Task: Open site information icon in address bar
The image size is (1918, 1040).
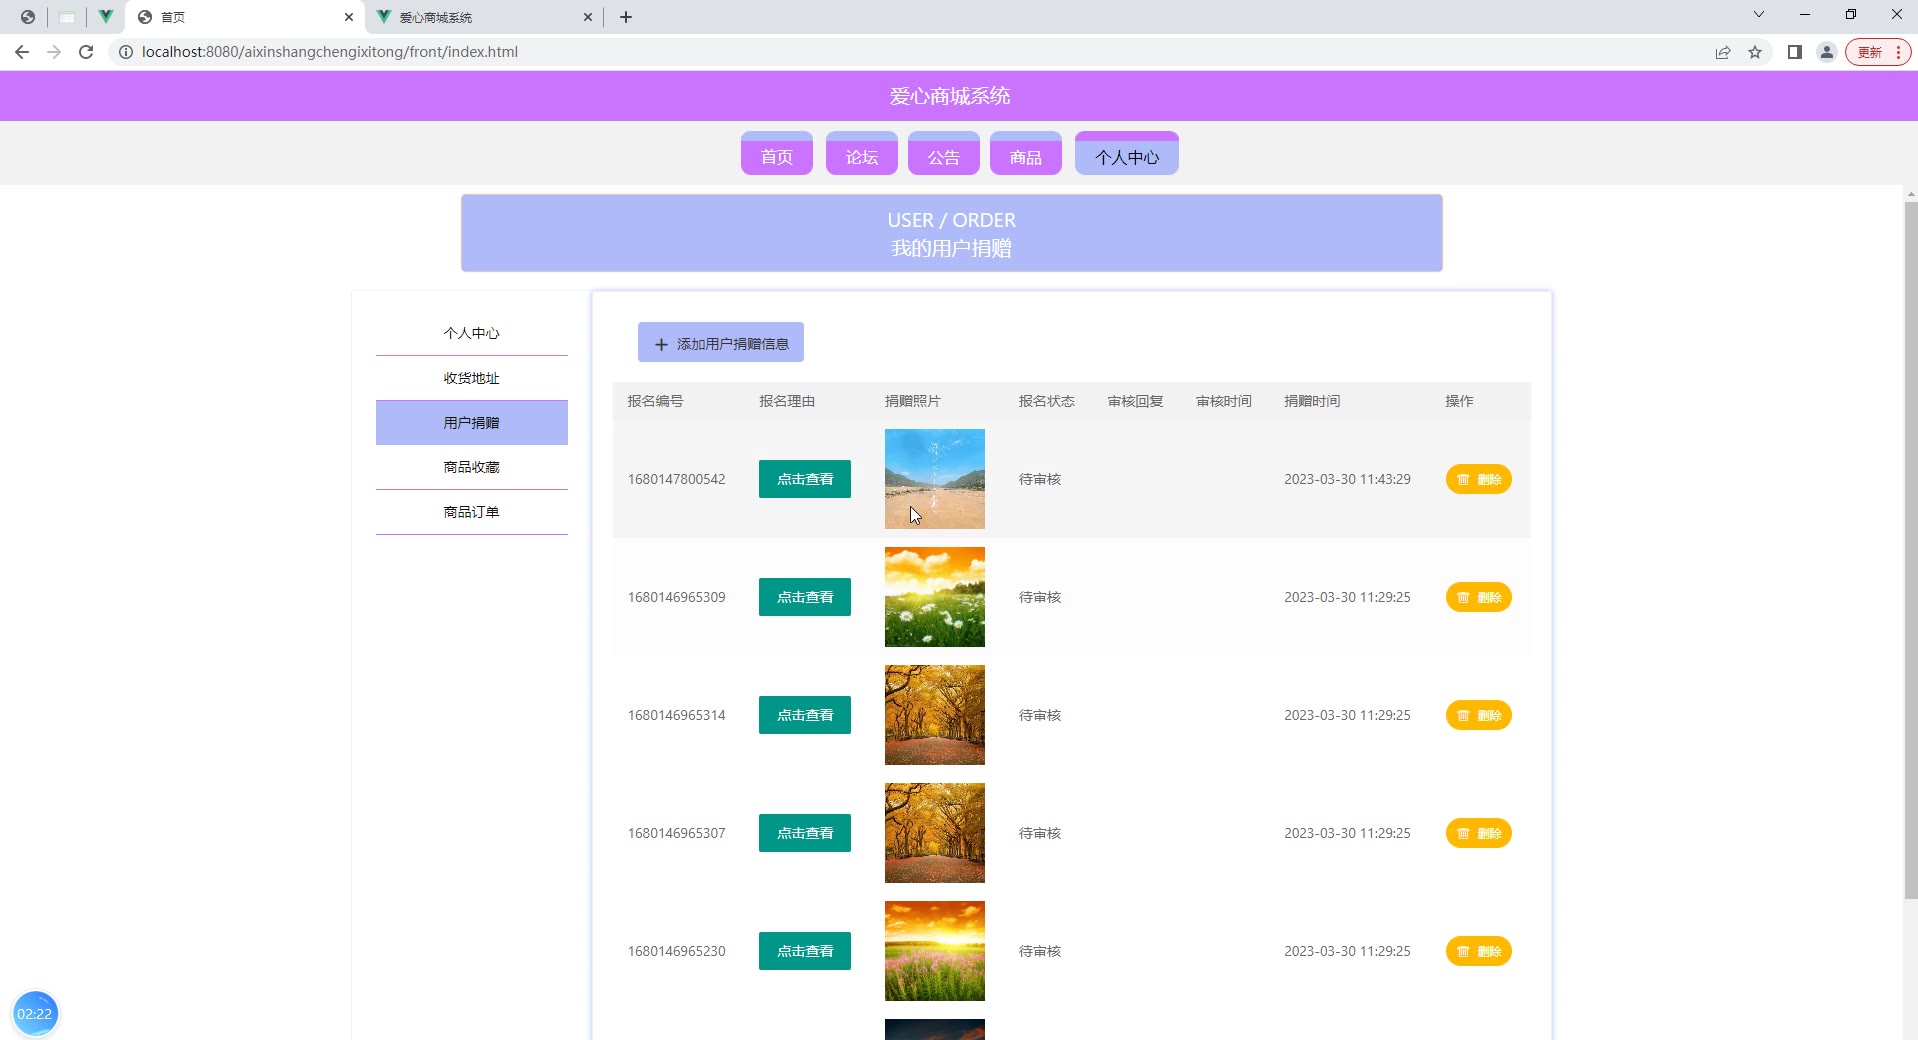Action: click(126, 52)
